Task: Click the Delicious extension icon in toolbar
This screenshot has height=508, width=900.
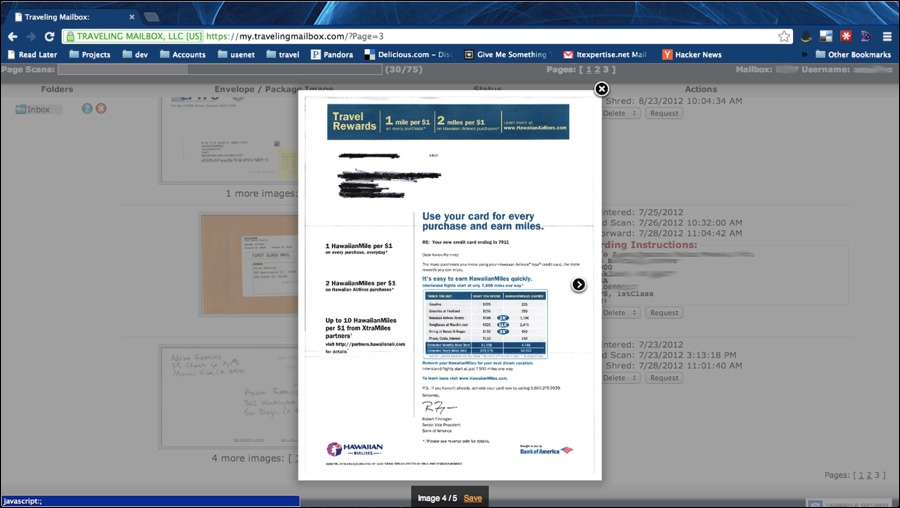Action: pyautogui.click(x=826, y=36)
